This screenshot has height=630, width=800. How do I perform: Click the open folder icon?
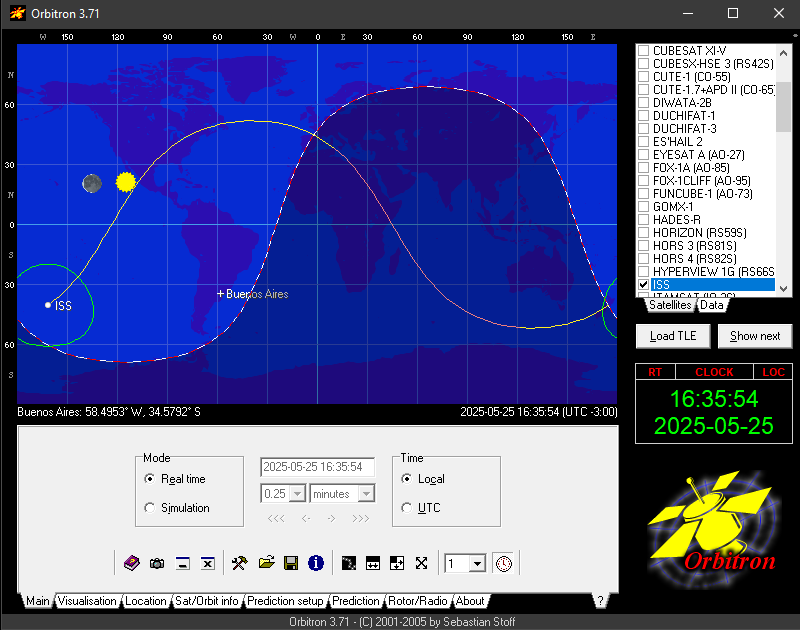click(266, 564)
